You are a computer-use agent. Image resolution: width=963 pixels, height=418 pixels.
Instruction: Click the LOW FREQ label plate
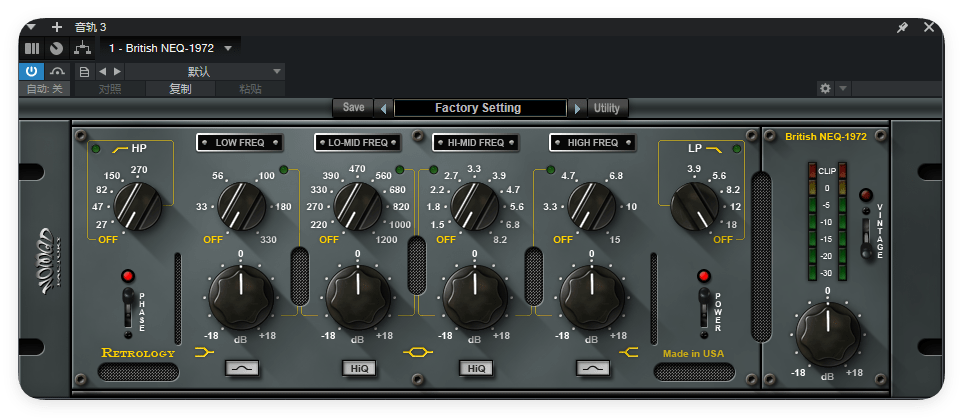click(x=240, y=142)
